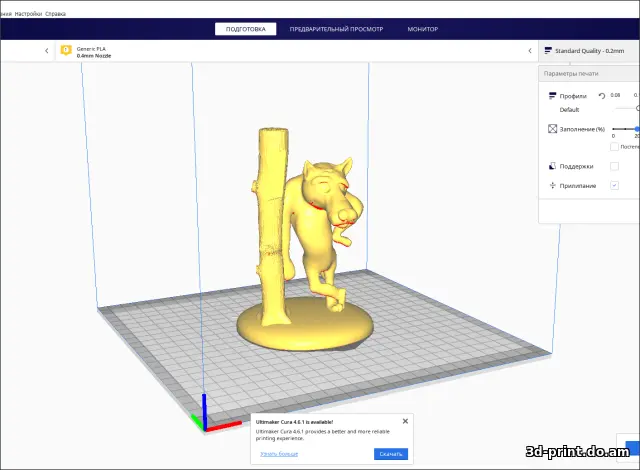Click the Прилипание adhesion icon
The image size is (640, 470).
pos(552,186)
